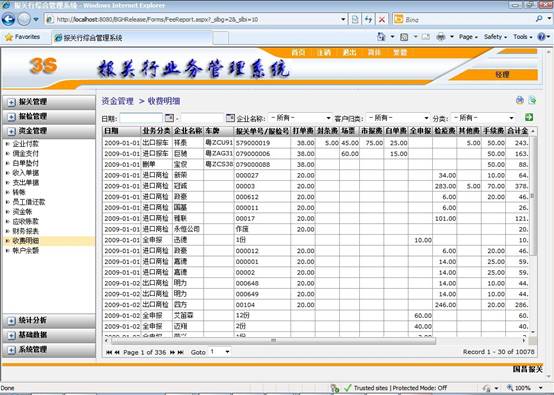Click the red Stop loading icon
Viewport: 554px width, 395px height.
pos(382,19)
